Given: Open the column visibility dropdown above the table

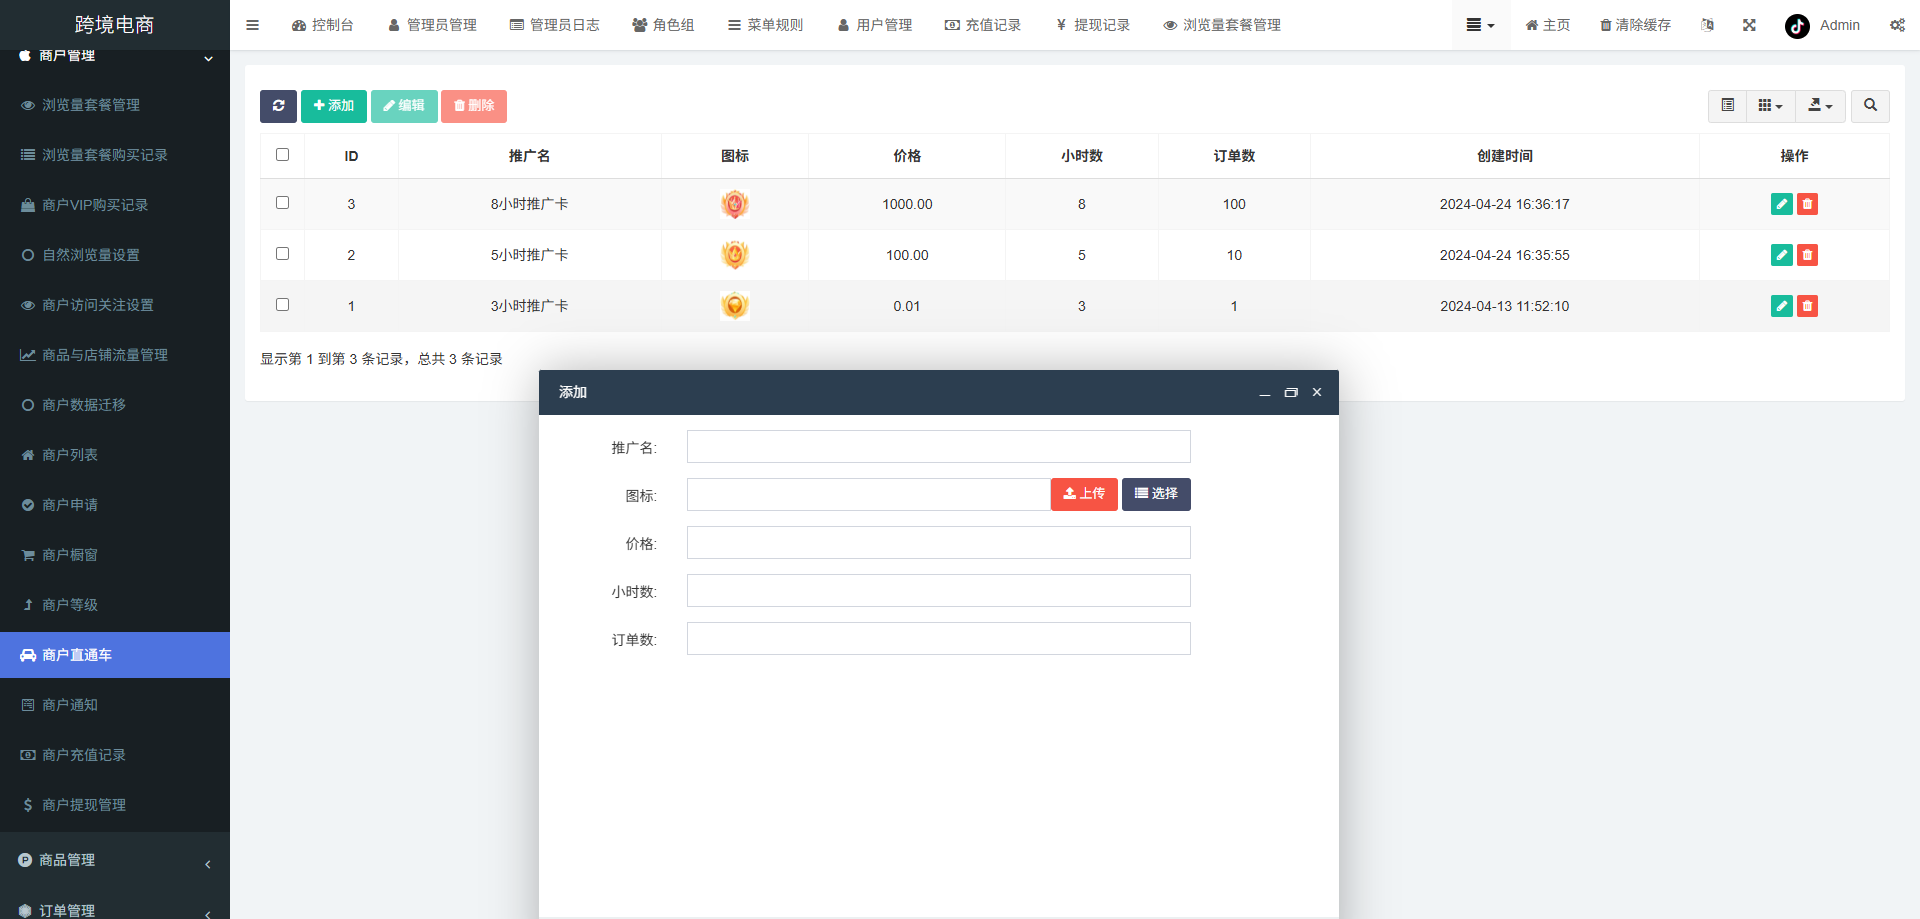Looking at the screenshot, I should (x=1769, y=106).
